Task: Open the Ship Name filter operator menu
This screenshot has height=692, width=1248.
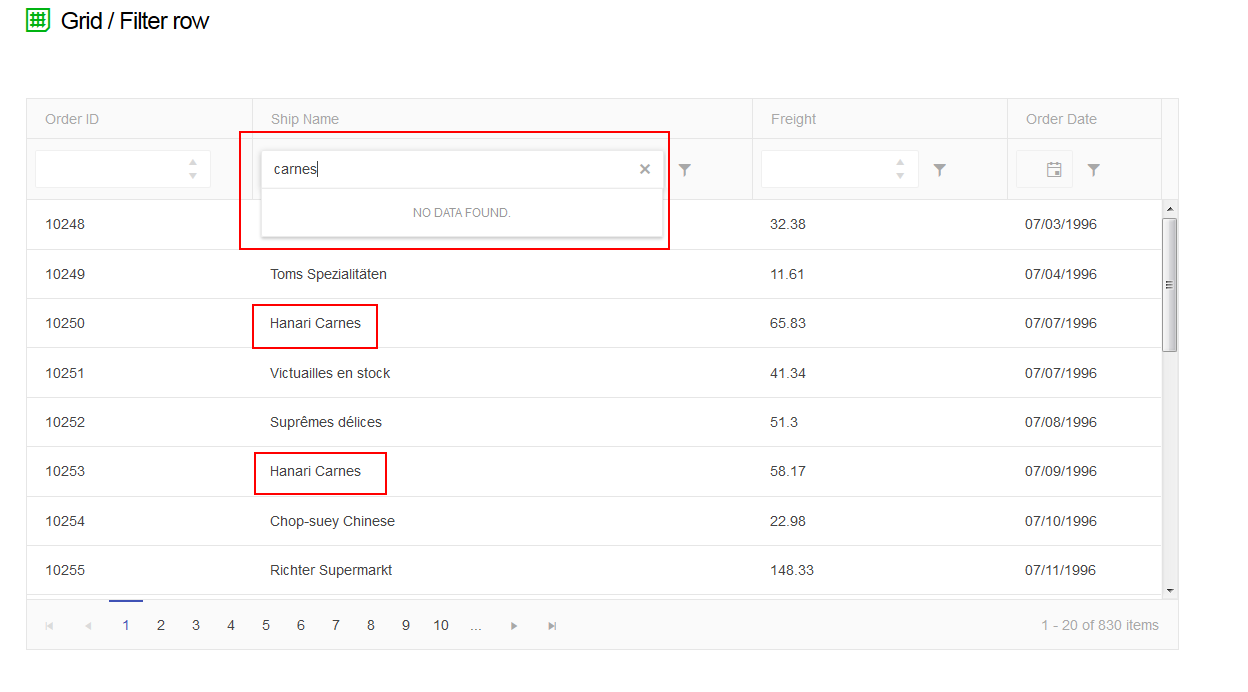Action: click(684, 170)
